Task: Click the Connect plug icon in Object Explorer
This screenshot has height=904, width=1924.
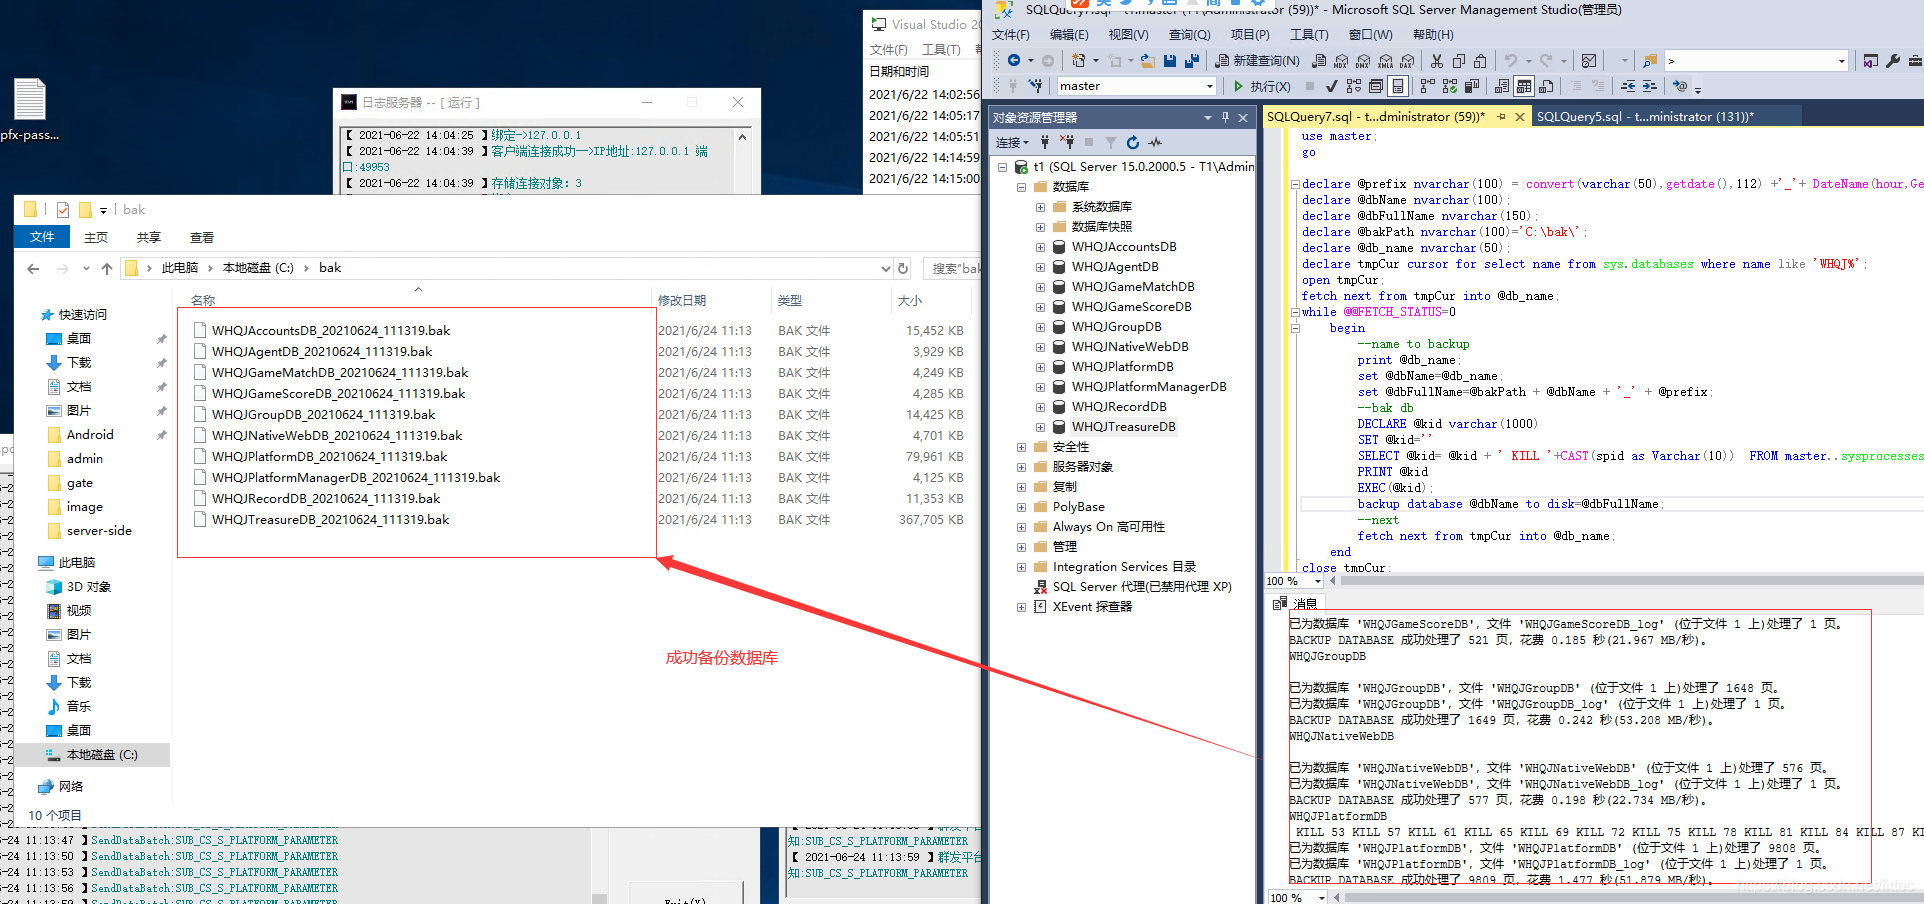Action: (x=1045, y=142)
